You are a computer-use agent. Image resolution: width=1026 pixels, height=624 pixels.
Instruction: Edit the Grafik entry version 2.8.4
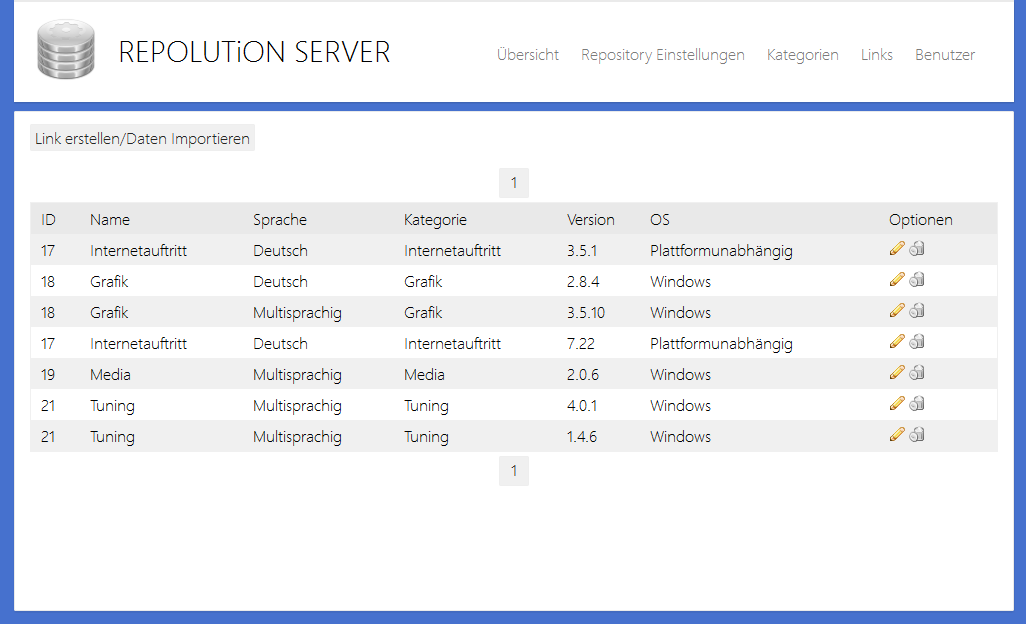coord(897,279)
